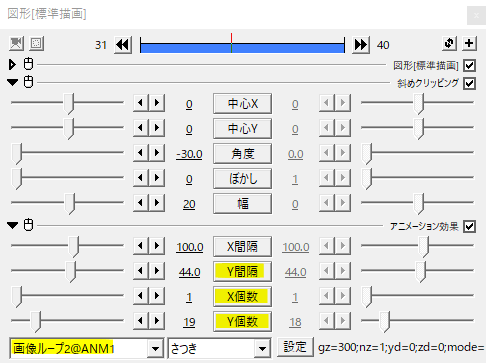Screen dimensions: 486x363
Task: Decrease left Y個数 value with left arrow
Action: [x=141, y=321]
